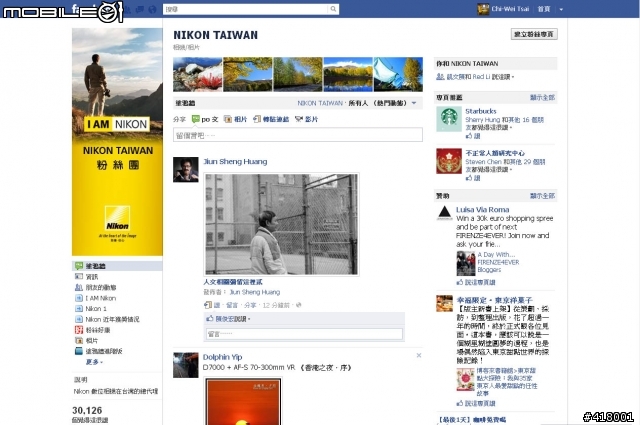
Task: Click 說這專頁讚 under Luisa Via Roma ad
Action: tap(476, 282)
